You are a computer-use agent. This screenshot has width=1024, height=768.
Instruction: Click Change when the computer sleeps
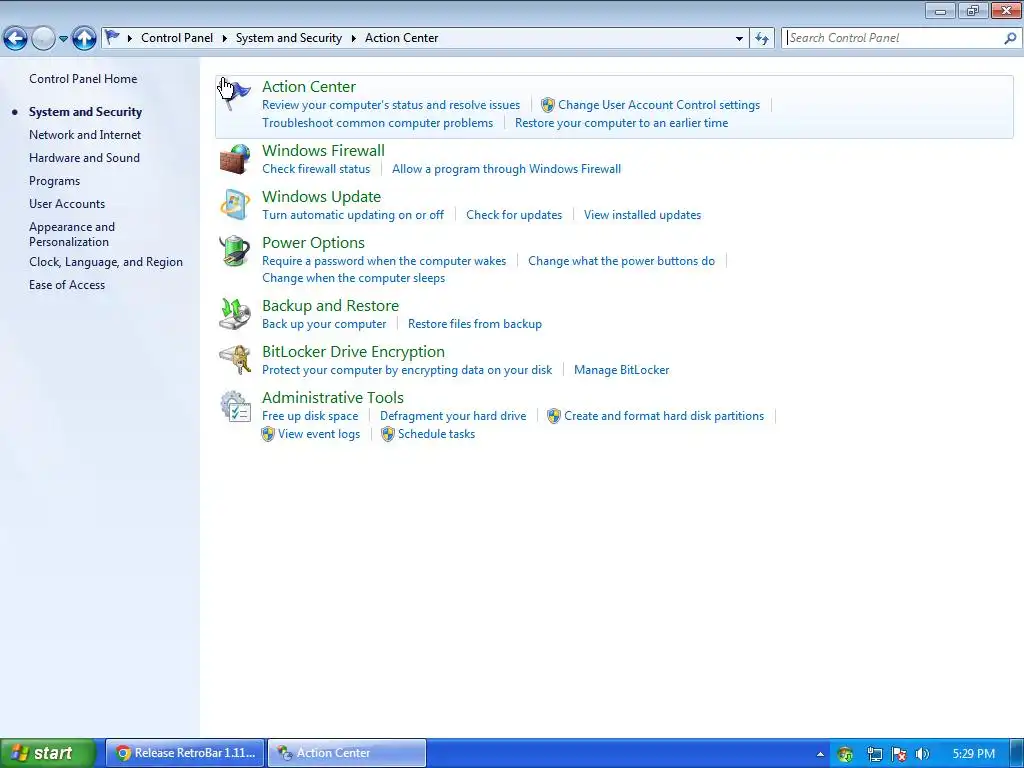pyautogui.click(x=353, y=278)
